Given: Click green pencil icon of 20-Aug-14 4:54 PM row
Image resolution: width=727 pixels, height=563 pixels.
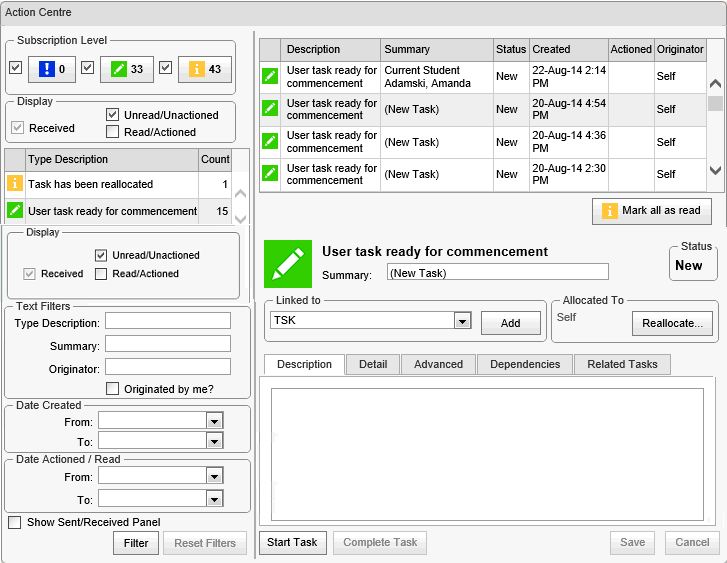Looking at the screenshot, I should (x=270, y=109).
